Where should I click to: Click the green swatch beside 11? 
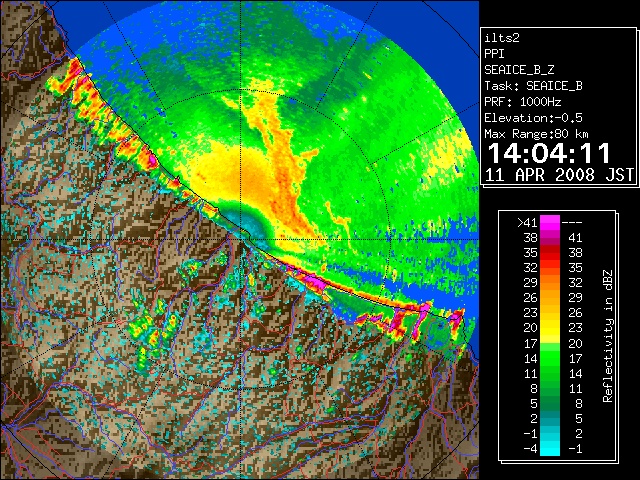(x=550, y=373)
